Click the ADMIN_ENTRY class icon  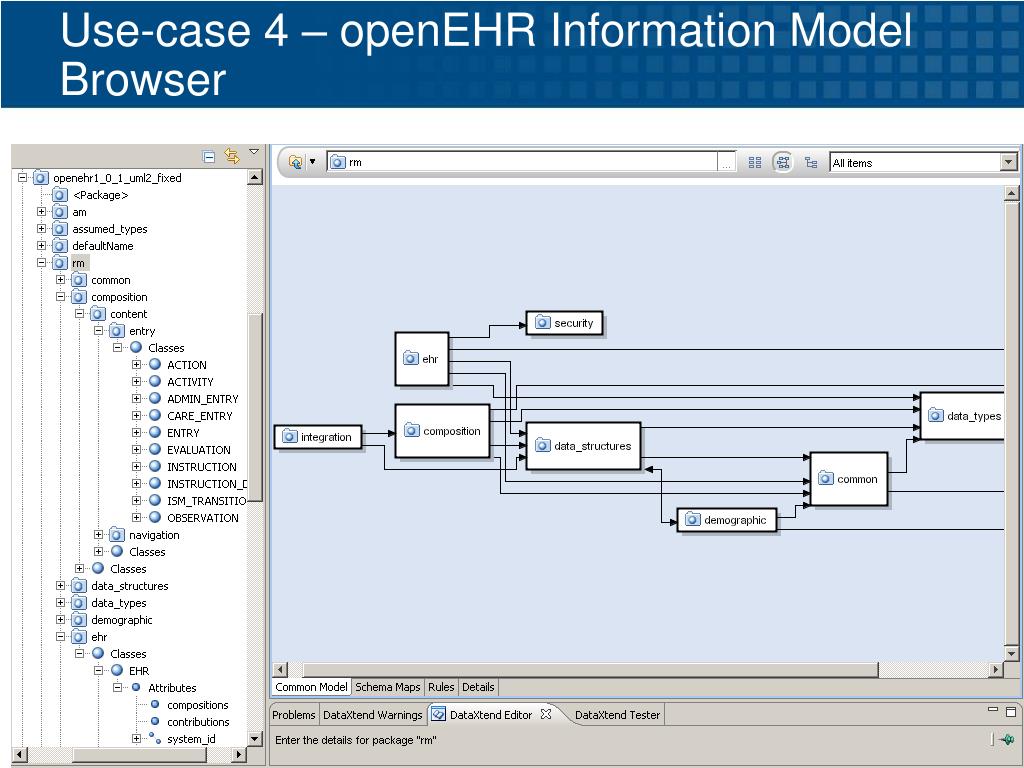[155, 398]
